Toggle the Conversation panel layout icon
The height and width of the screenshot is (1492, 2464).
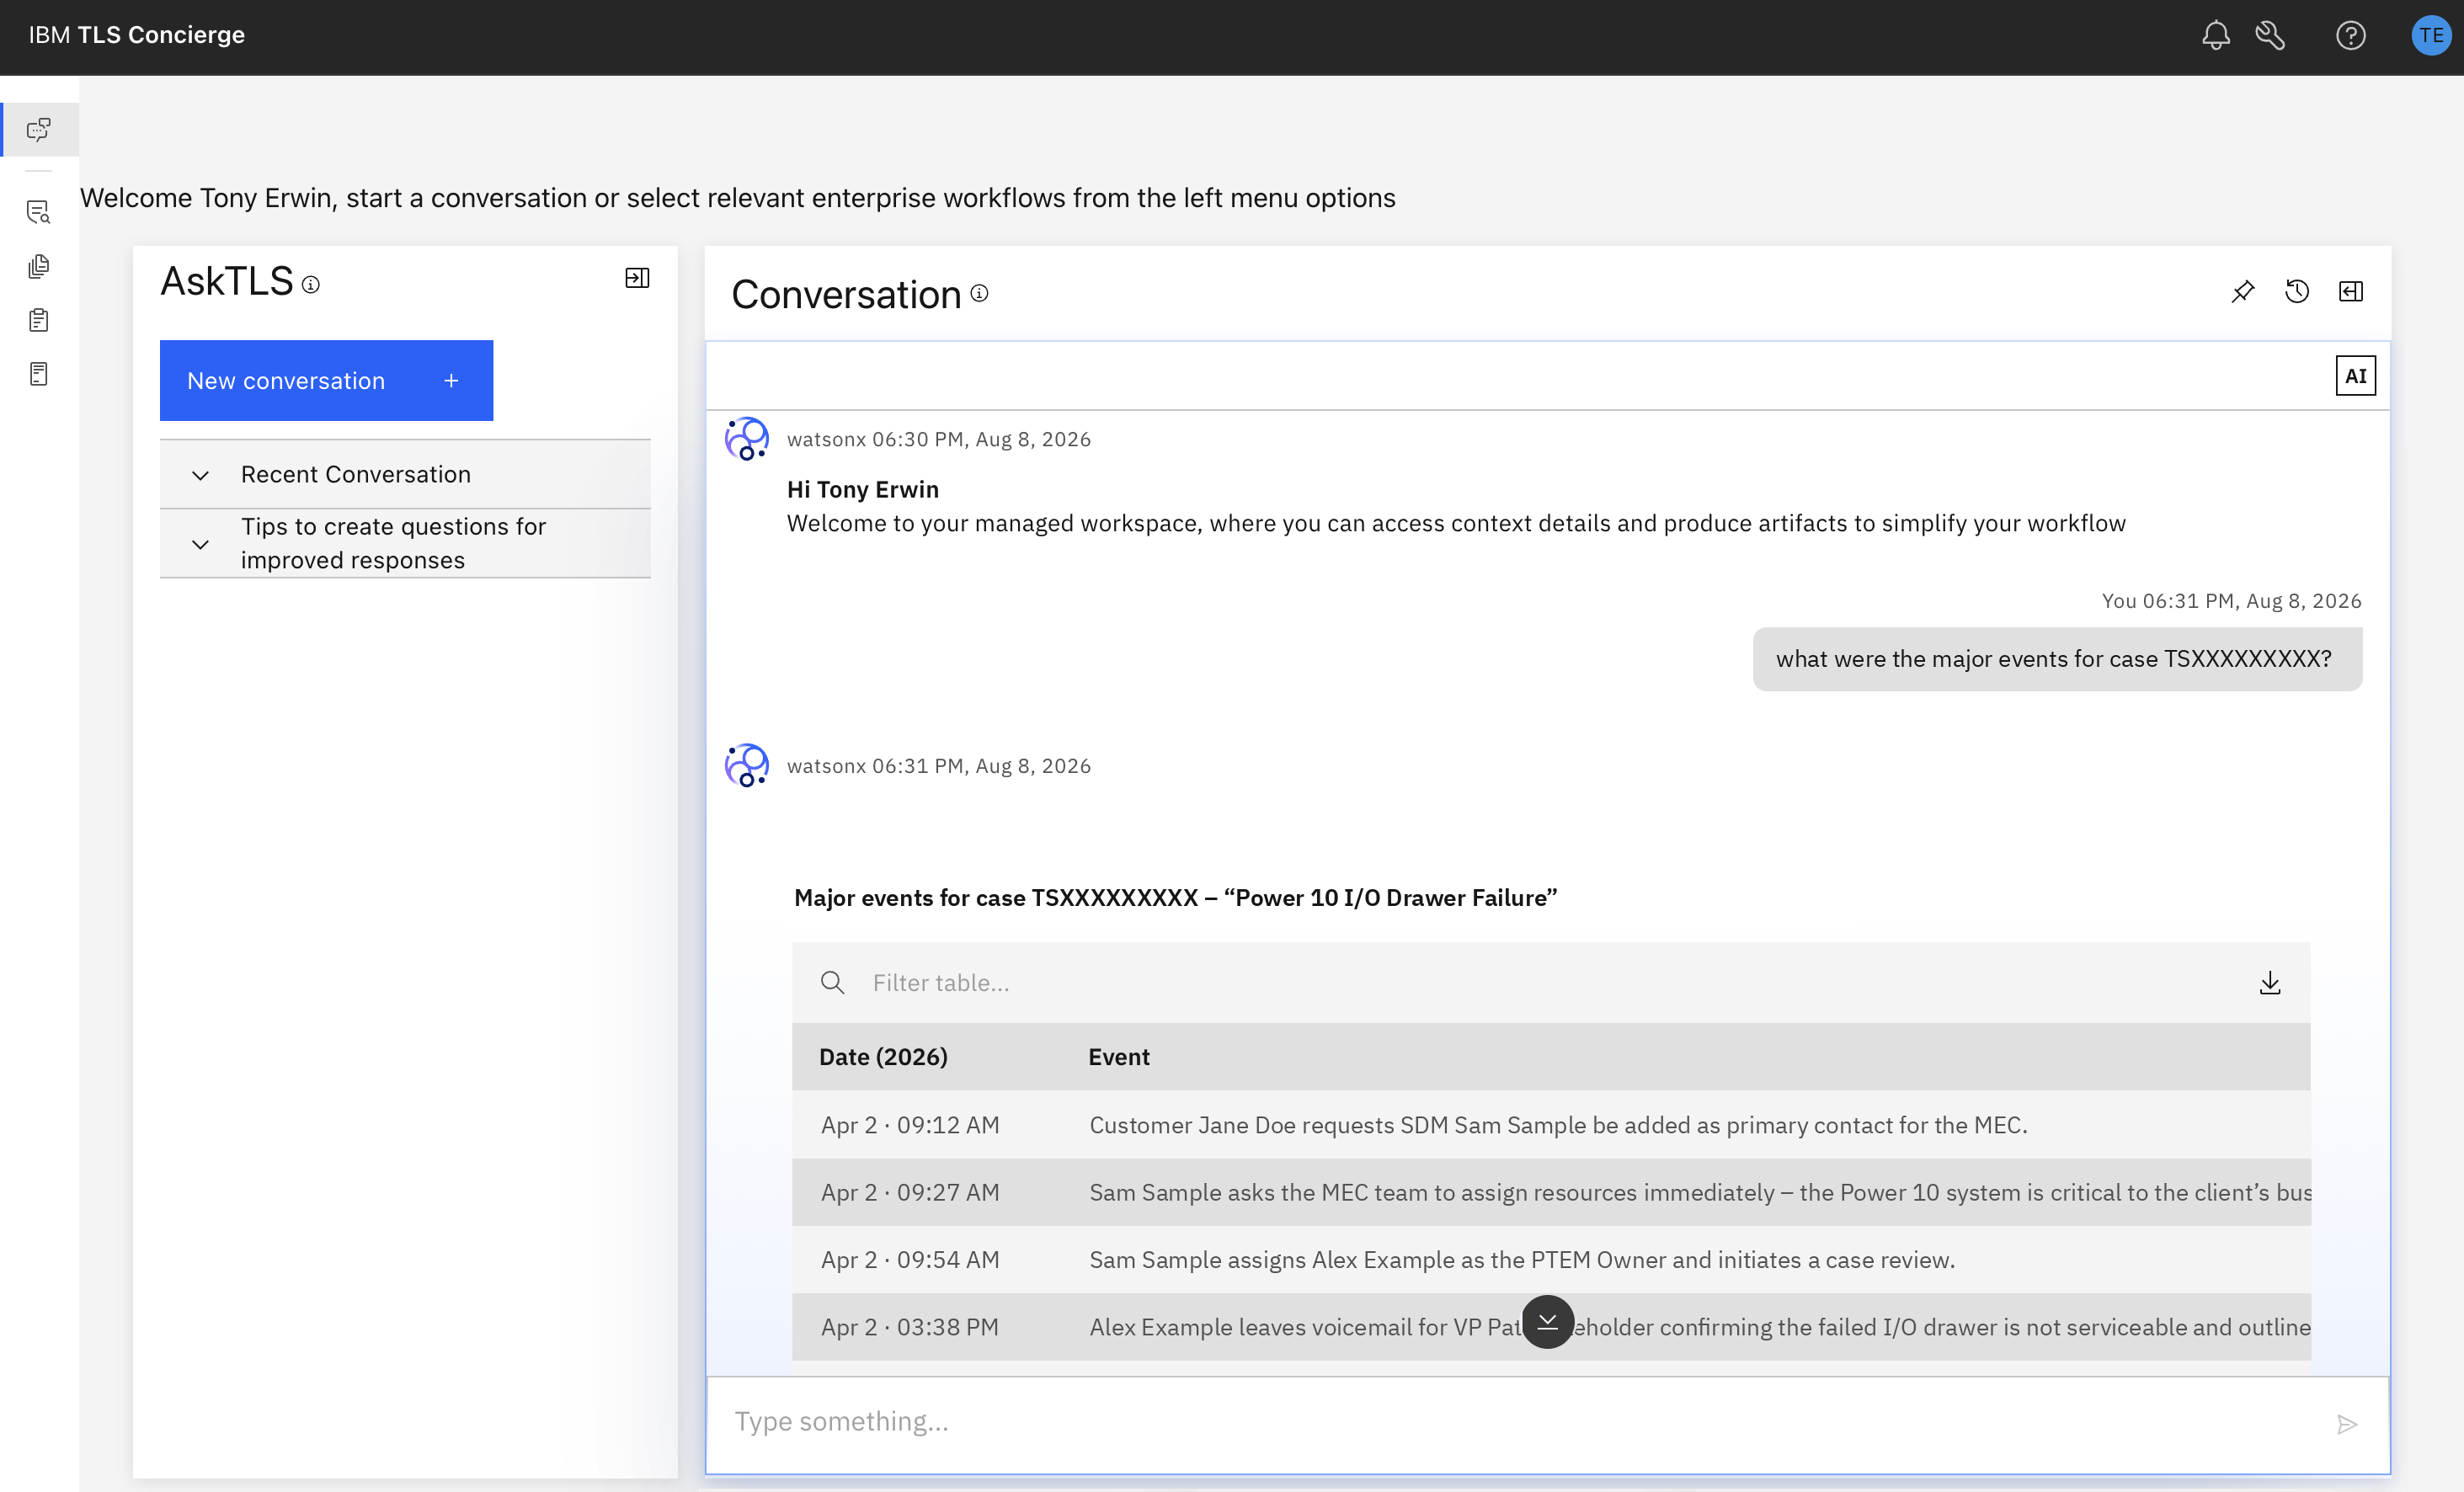2351,291
